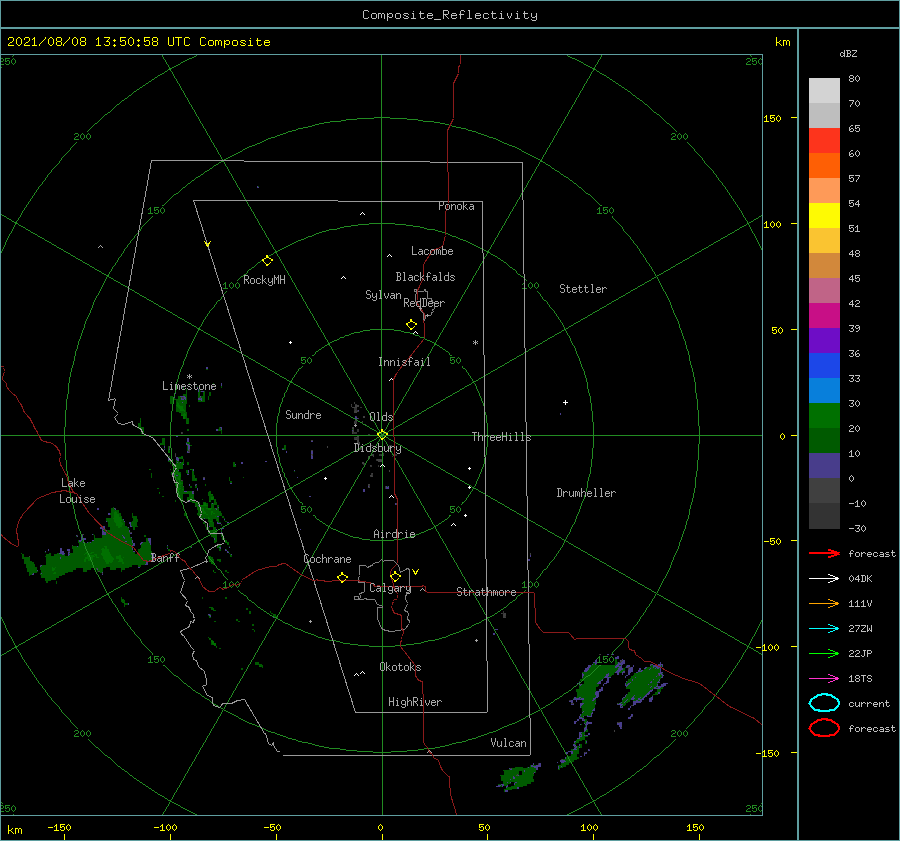Viewport: 900px width, 841px height.
Task: Click the Airdrie label
Action: (394, 534)
